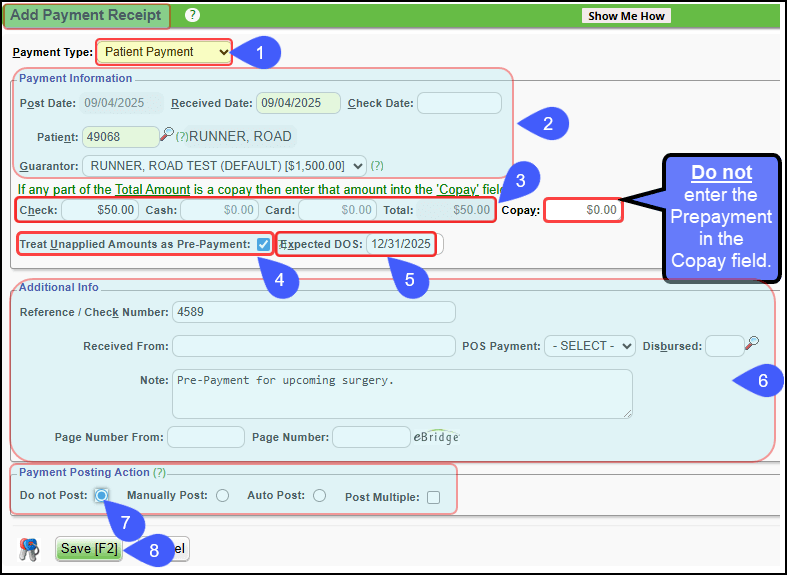The image size is (787, 575).
Task: Open the Disbursed lookup magnifier
Action: [x=751, y=343]
